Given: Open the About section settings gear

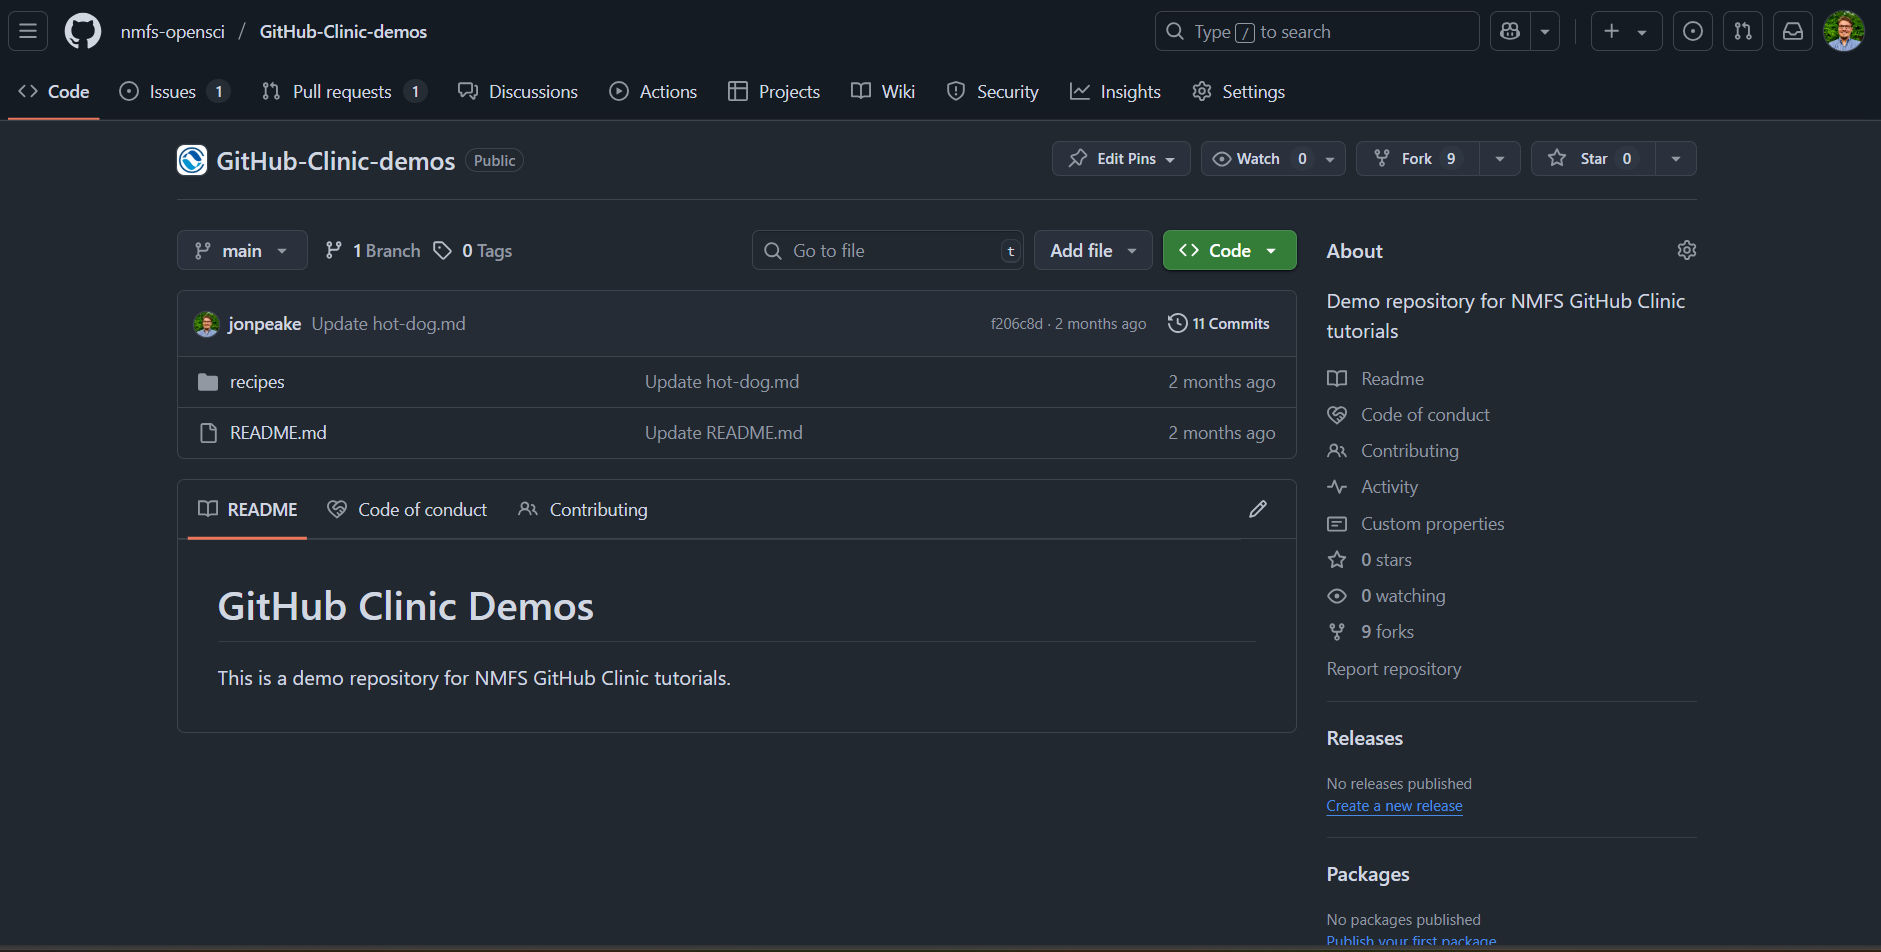Looking at the screenshot, I should (x=1687, y=250).
